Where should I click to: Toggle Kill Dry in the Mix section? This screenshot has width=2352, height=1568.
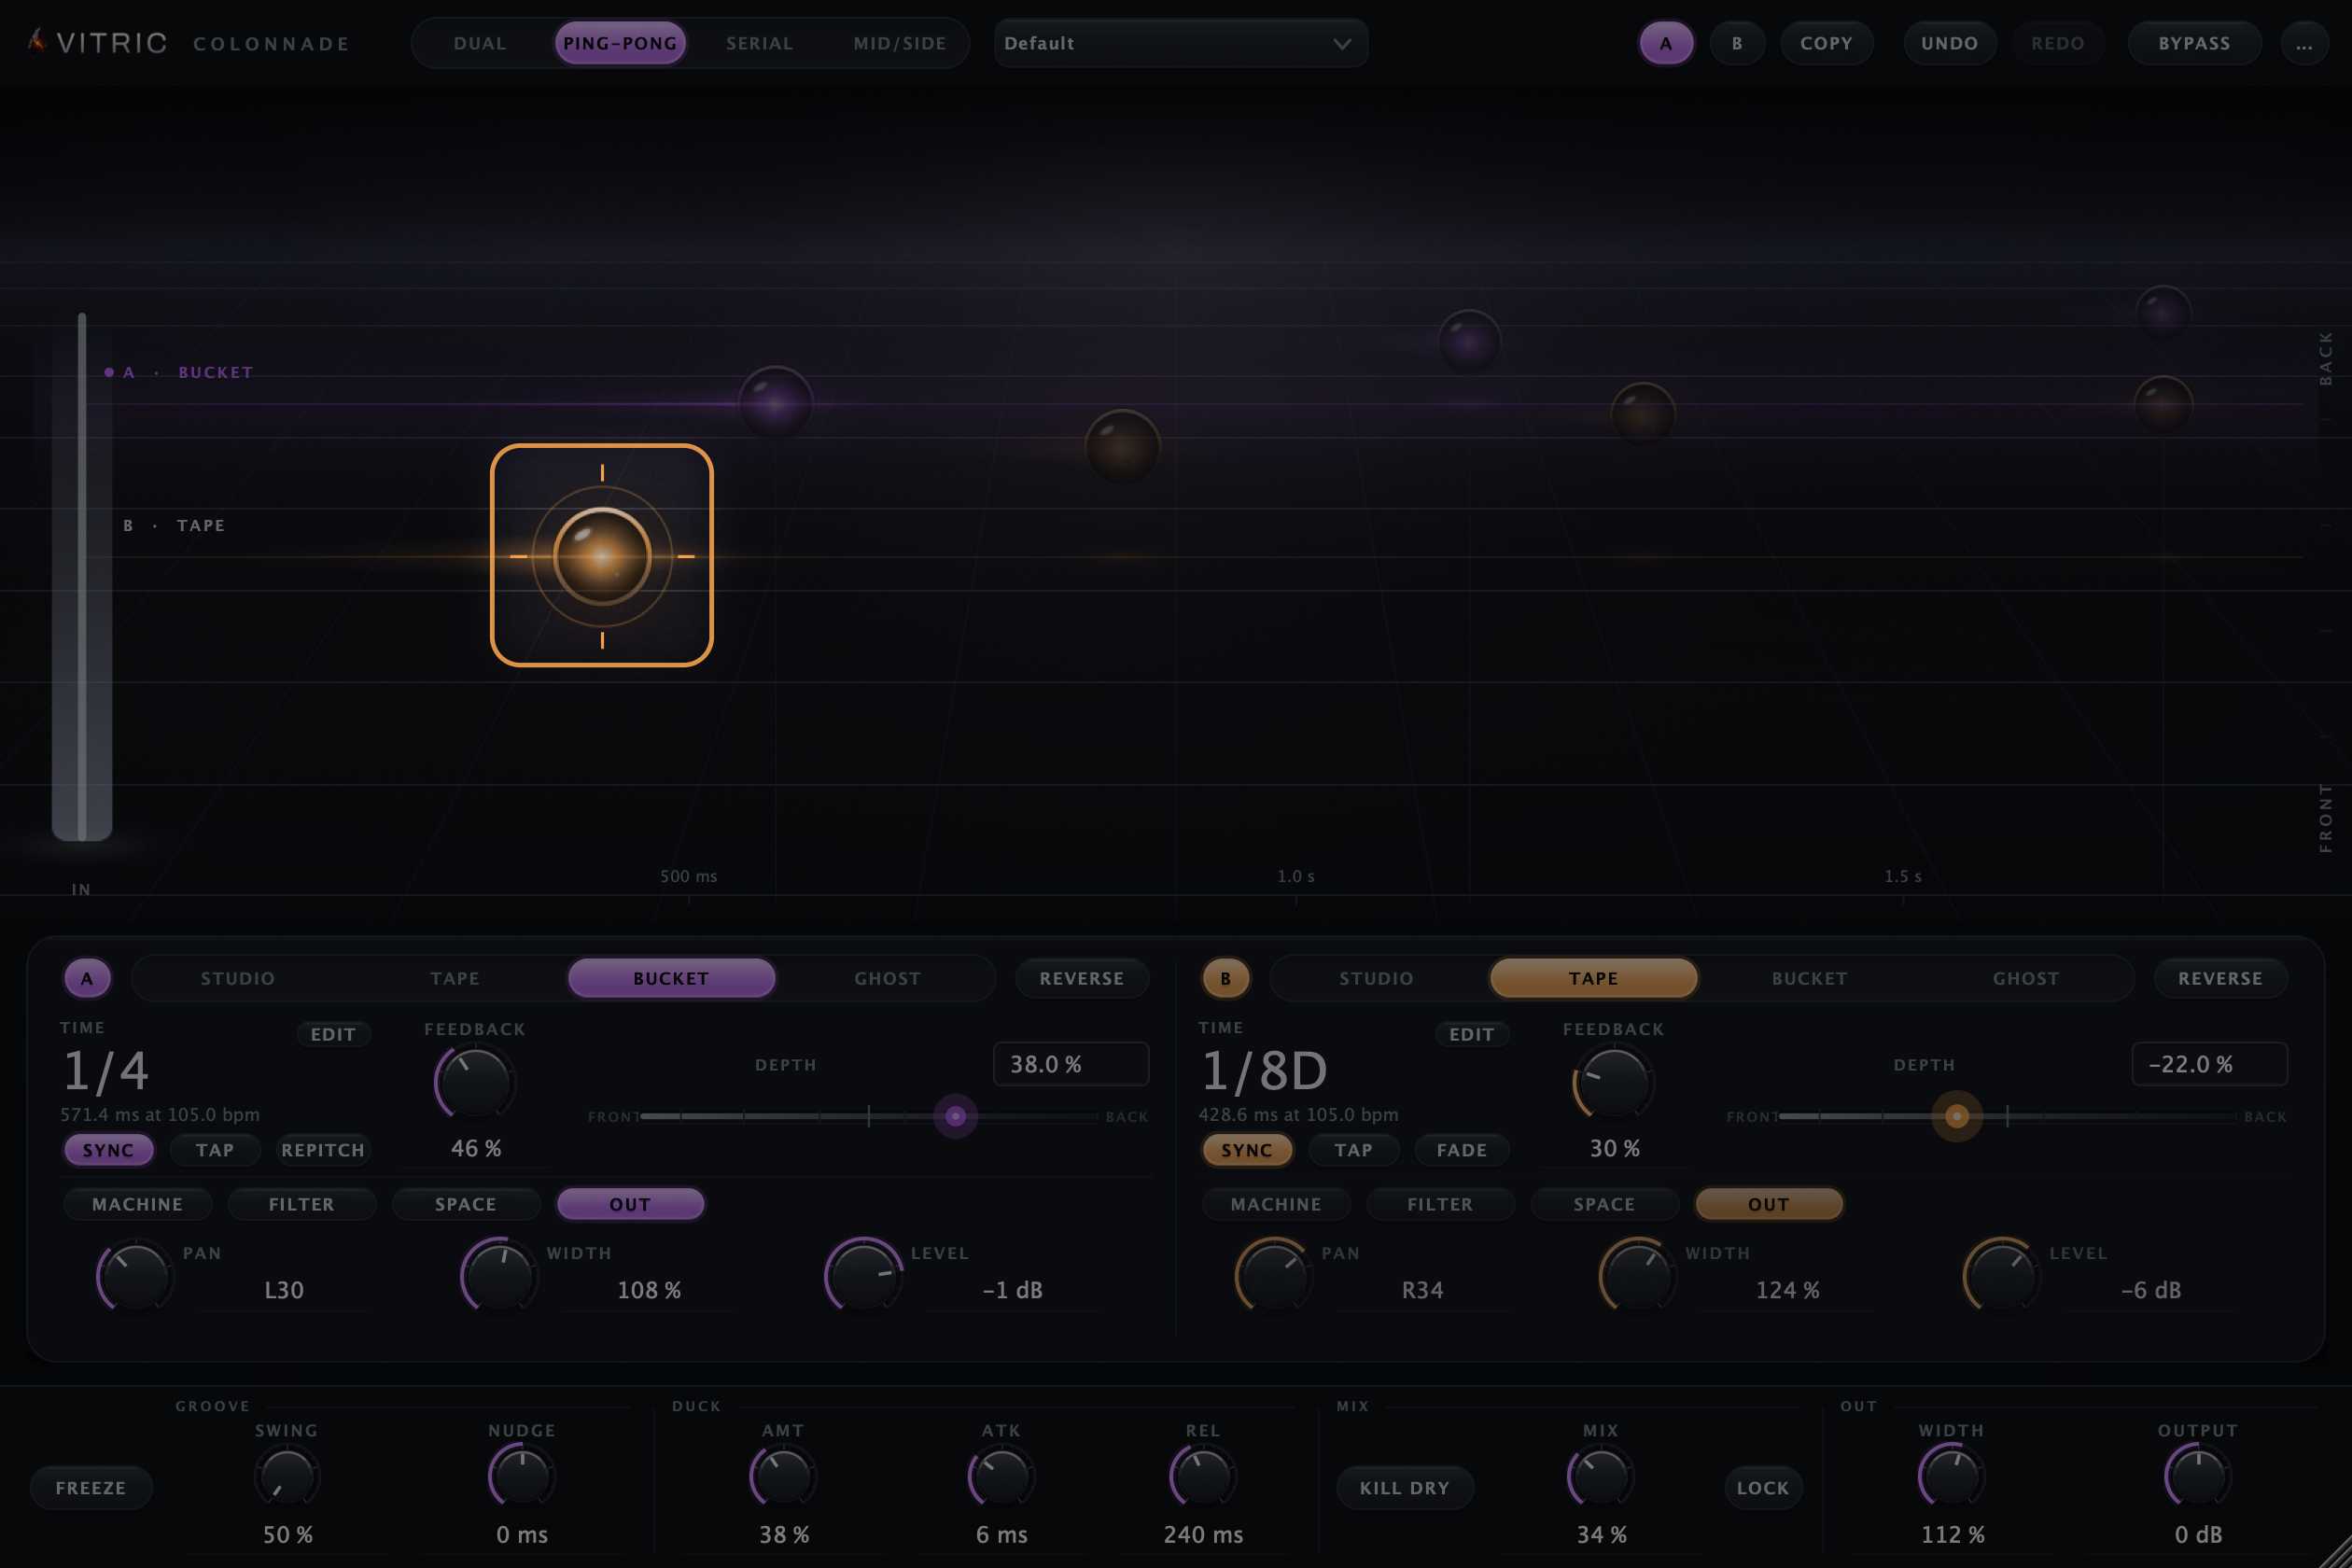[1404, 1487]
